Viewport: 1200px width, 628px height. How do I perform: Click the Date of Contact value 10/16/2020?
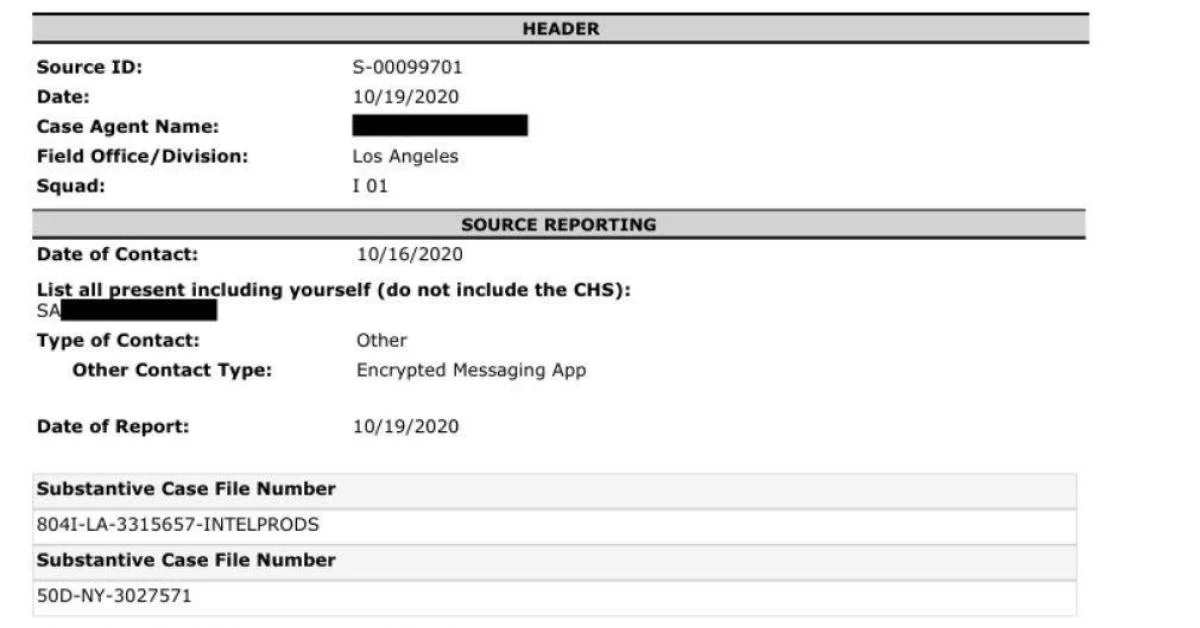tap(410, 254)
